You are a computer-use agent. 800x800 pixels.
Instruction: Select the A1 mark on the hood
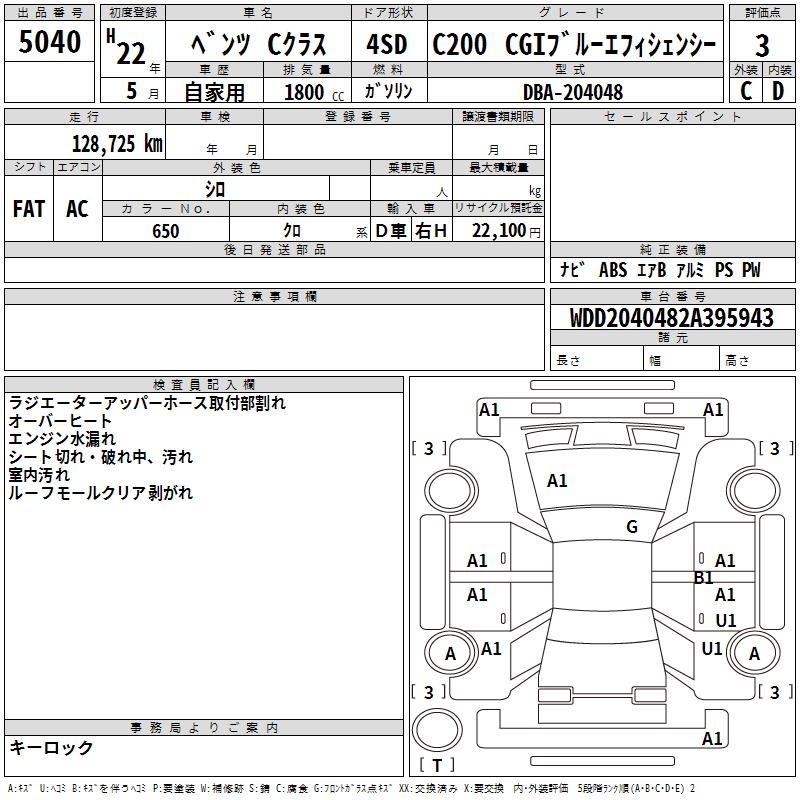[557, 481]
